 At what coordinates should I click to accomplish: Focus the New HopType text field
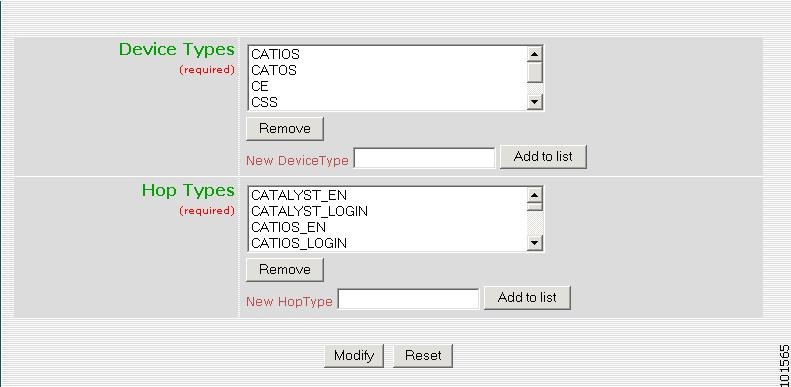pos(408,299)
